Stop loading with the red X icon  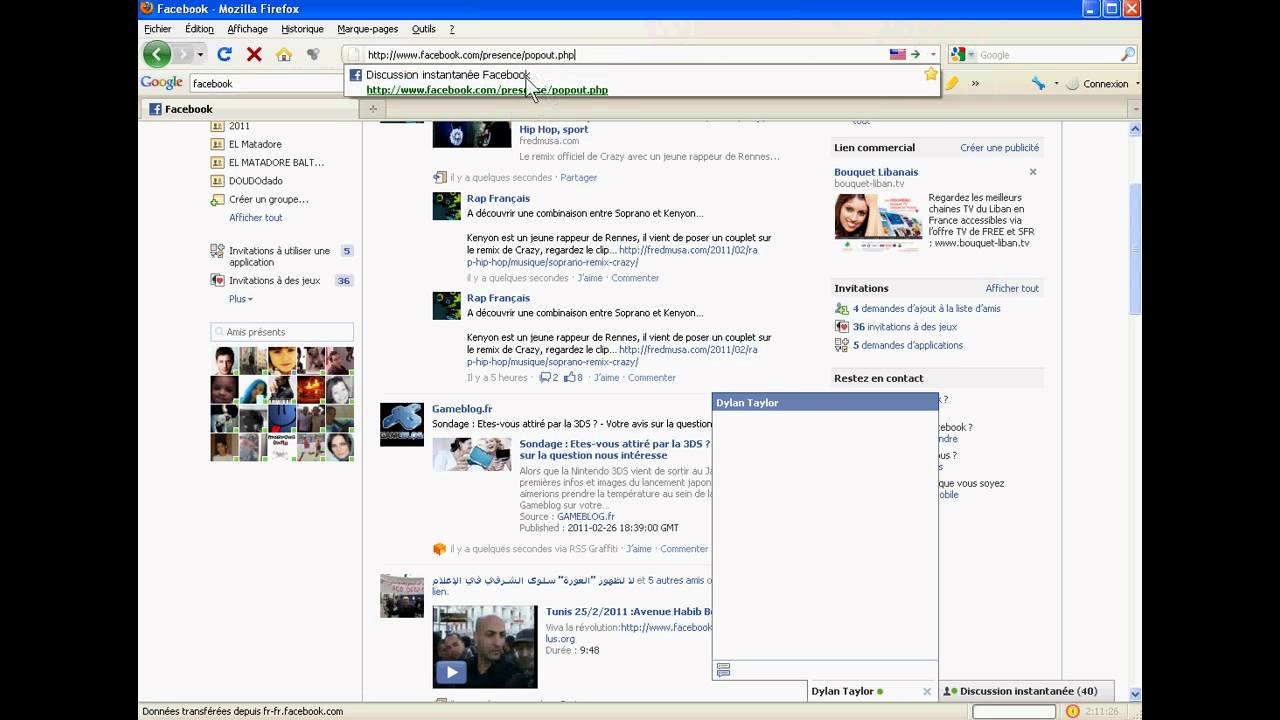point(254,55)
